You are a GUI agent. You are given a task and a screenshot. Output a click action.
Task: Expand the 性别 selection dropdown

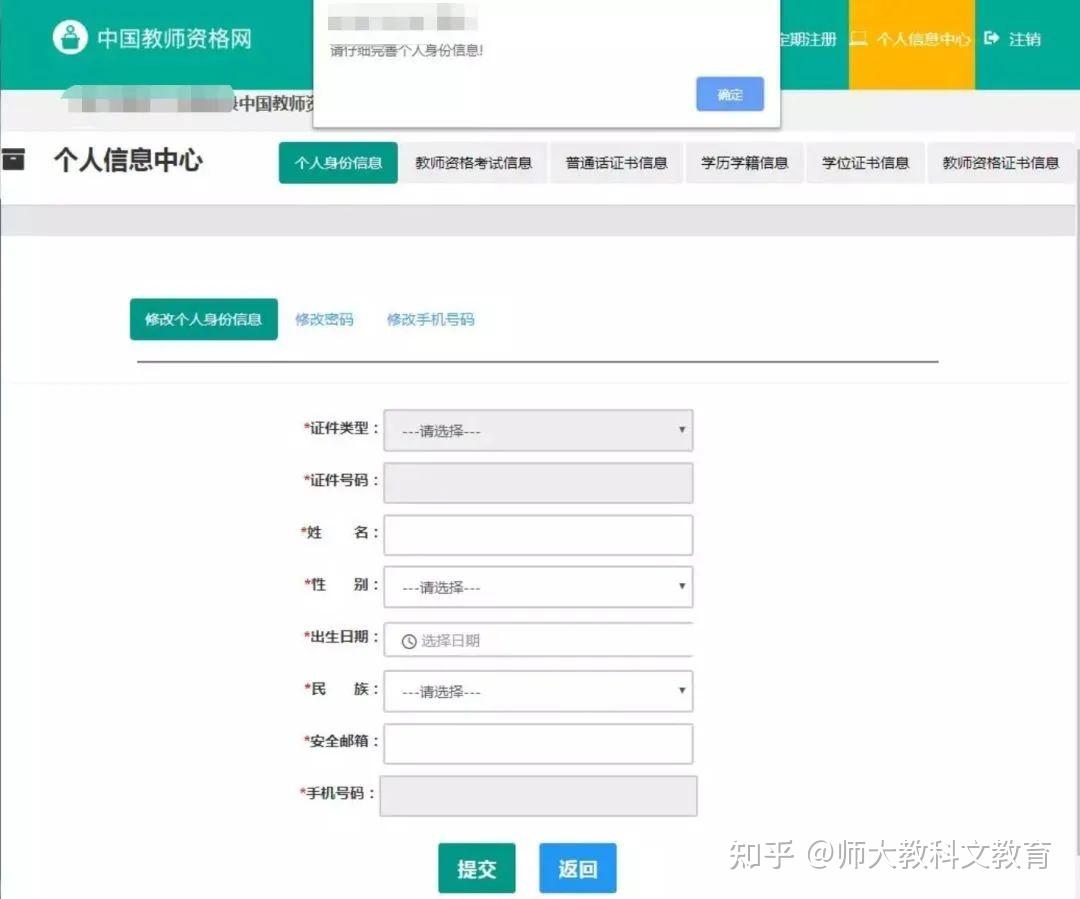(538, 587)
